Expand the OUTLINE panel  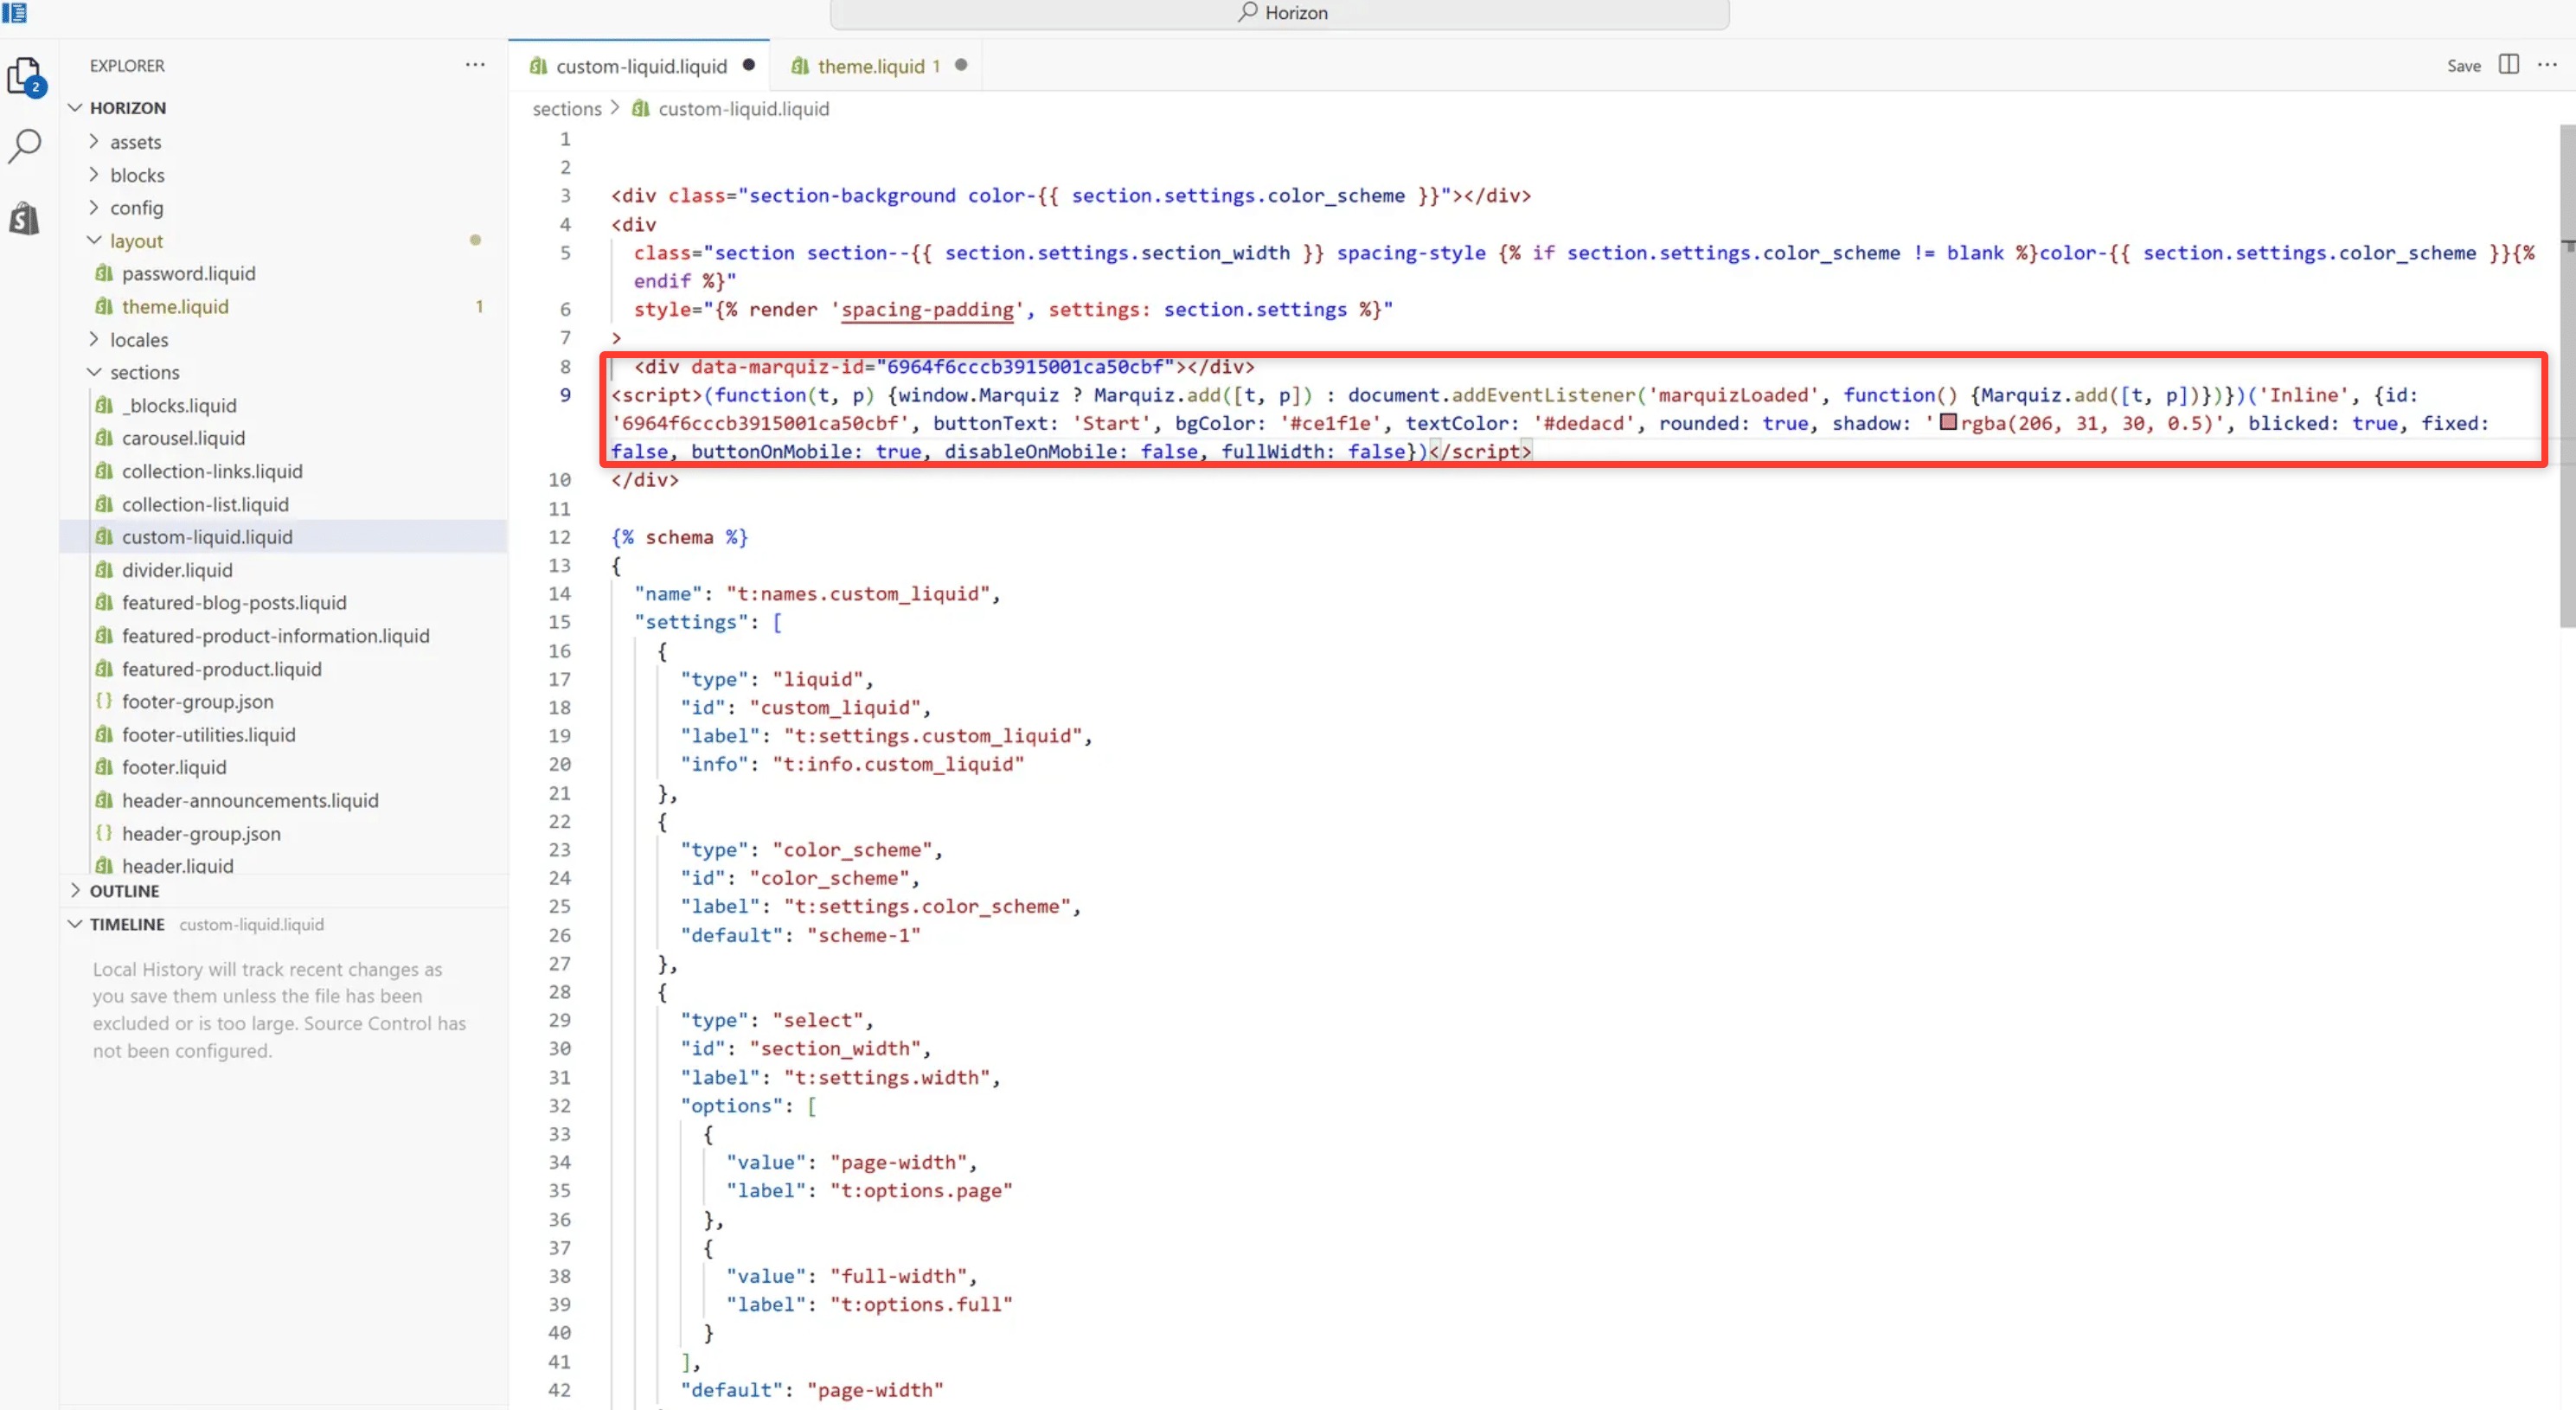pyautogui.click(x=124, y=891)
